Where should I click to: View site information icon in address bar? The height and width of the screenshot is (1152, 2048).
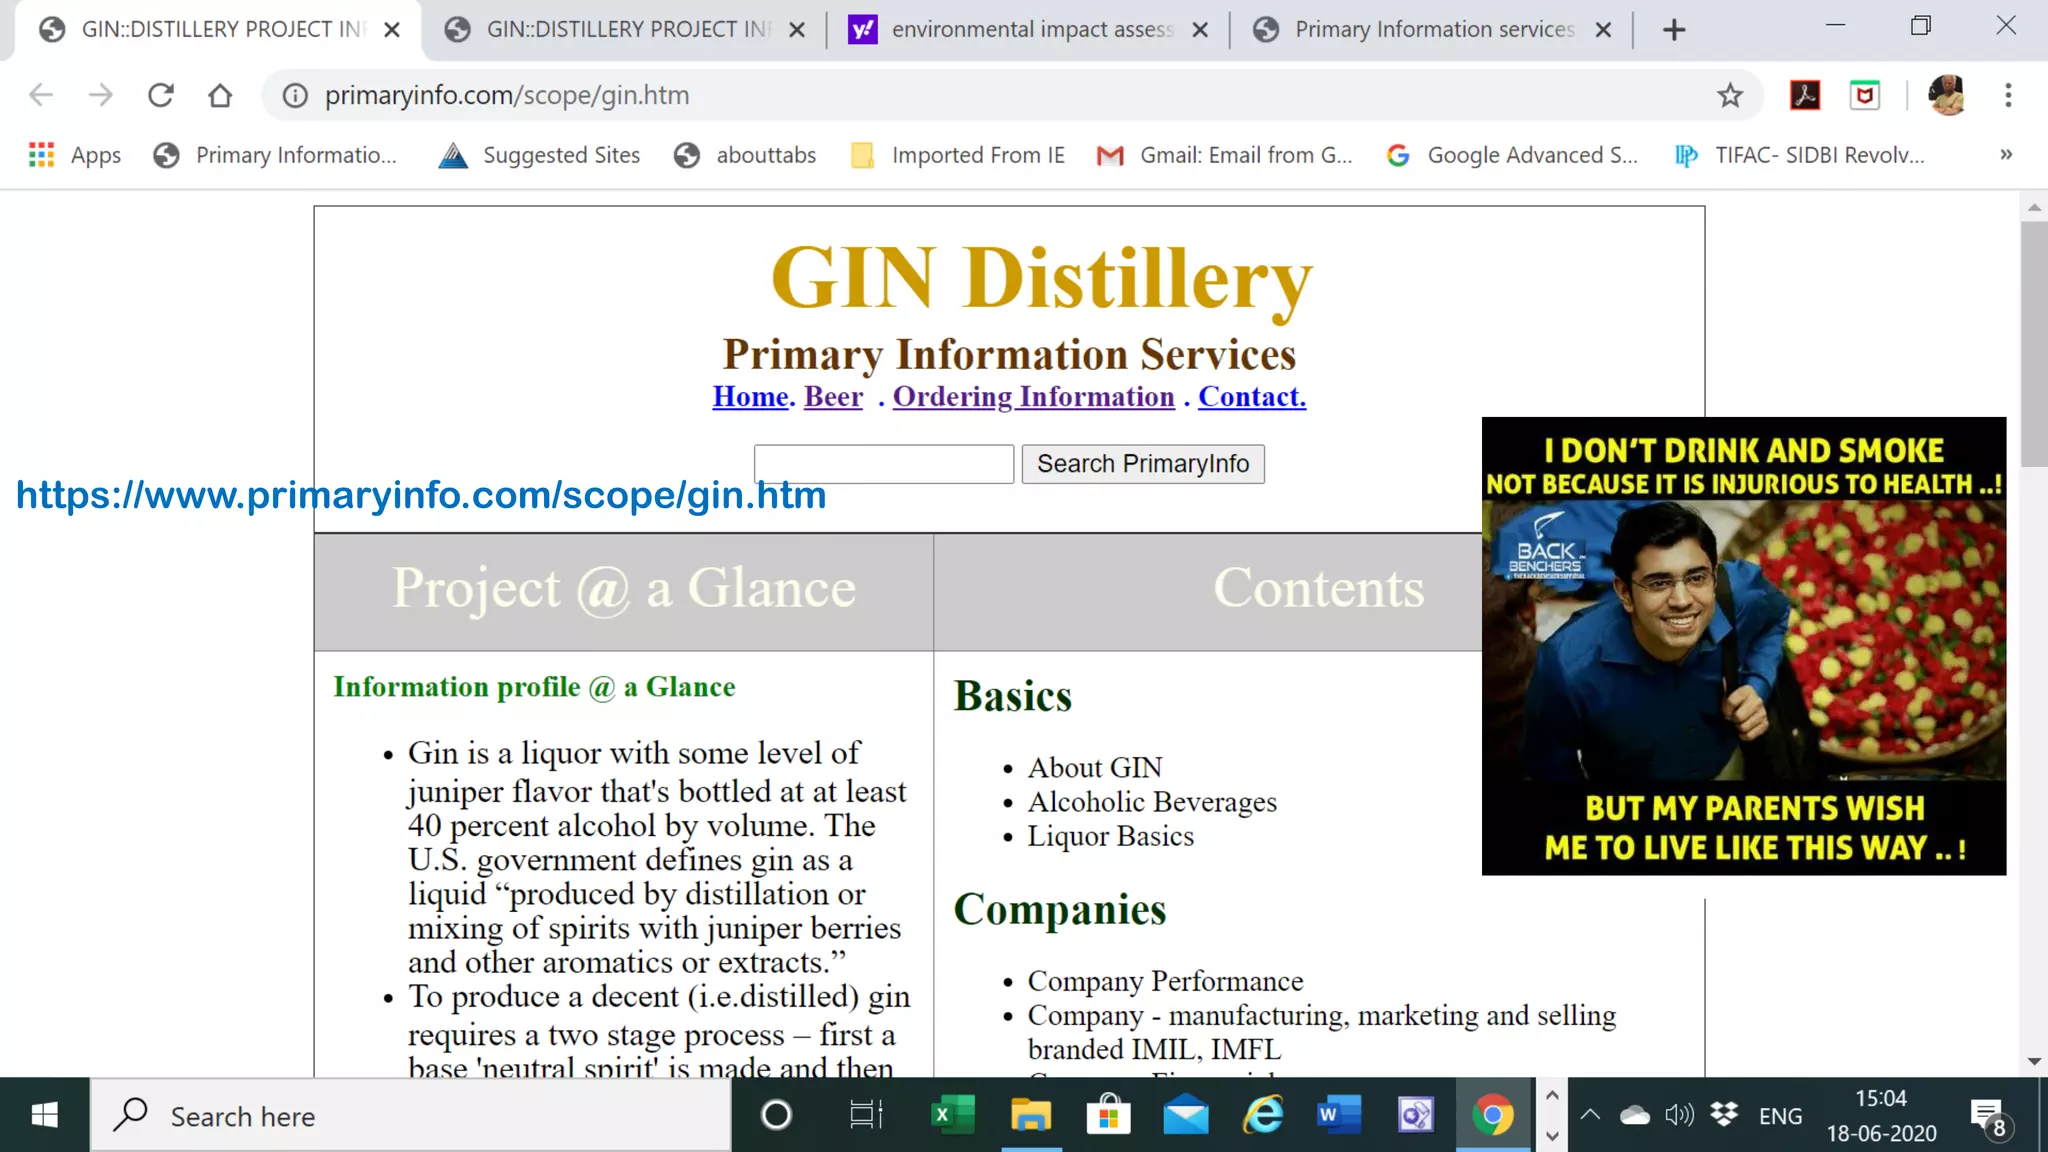[x=295, y=96]
